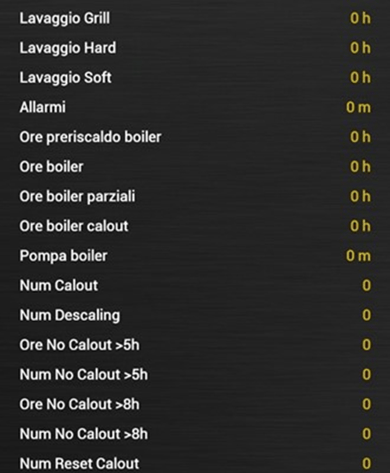The height and width of the screenshot is (473, 390).
Task: Click the Num Reset Calout entry
Action: pos(195,461)
